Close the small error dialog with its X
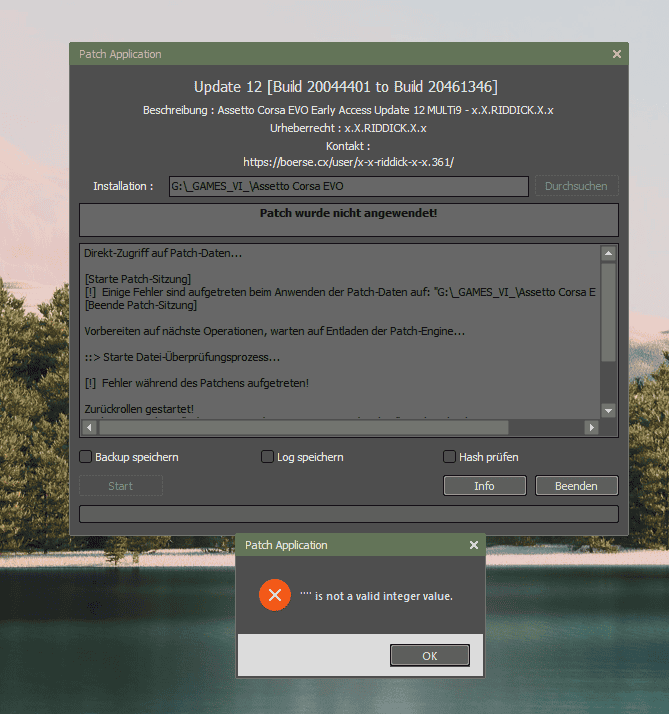The image size is (669, 714). (x=474, y=545)
